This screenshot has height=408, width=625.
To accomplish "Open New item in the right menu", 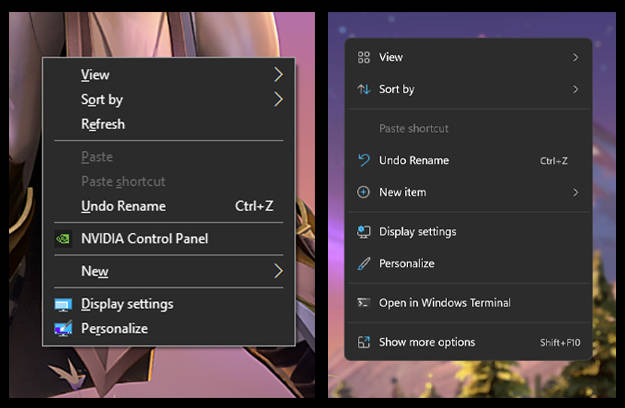I will pos(468,192).
